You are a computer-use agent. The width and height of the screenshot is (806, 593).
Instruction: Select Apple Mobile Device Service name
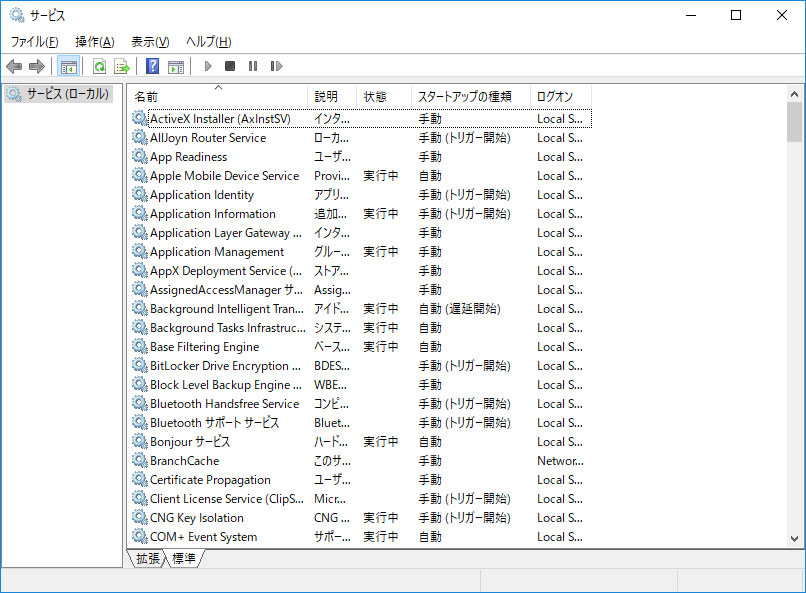224,176
